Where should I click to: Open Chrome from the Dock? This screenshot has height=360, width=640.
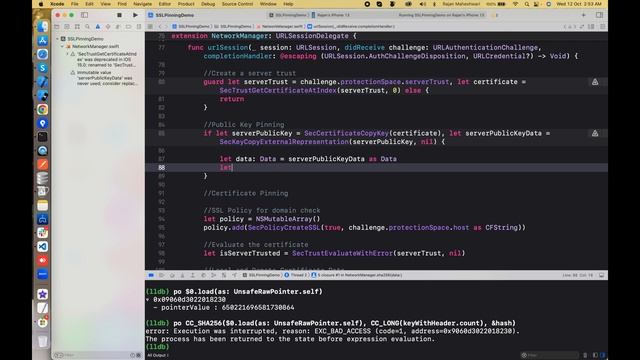click(x=42, y=109)
